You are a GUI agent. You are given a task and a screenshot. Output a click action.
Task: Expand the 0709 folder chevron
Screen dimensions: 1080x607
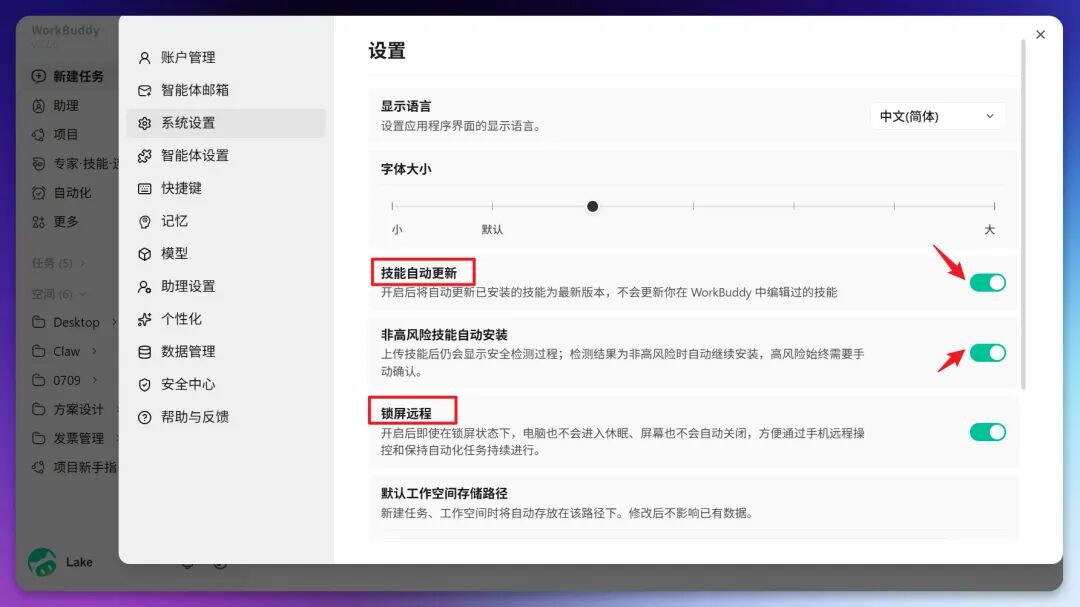94,380
